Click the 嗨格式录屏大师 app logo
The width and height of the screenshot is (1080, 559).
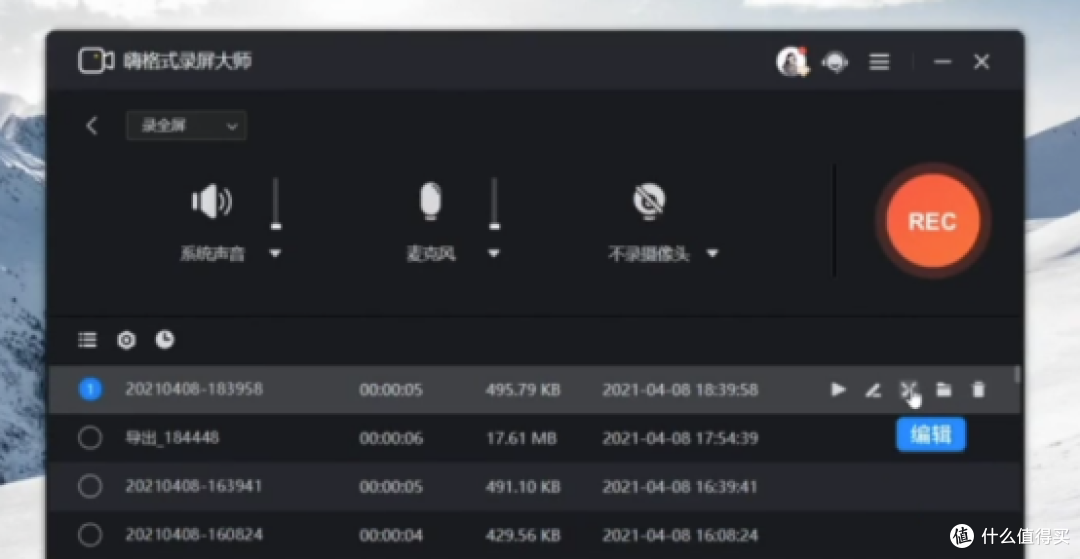96,61
